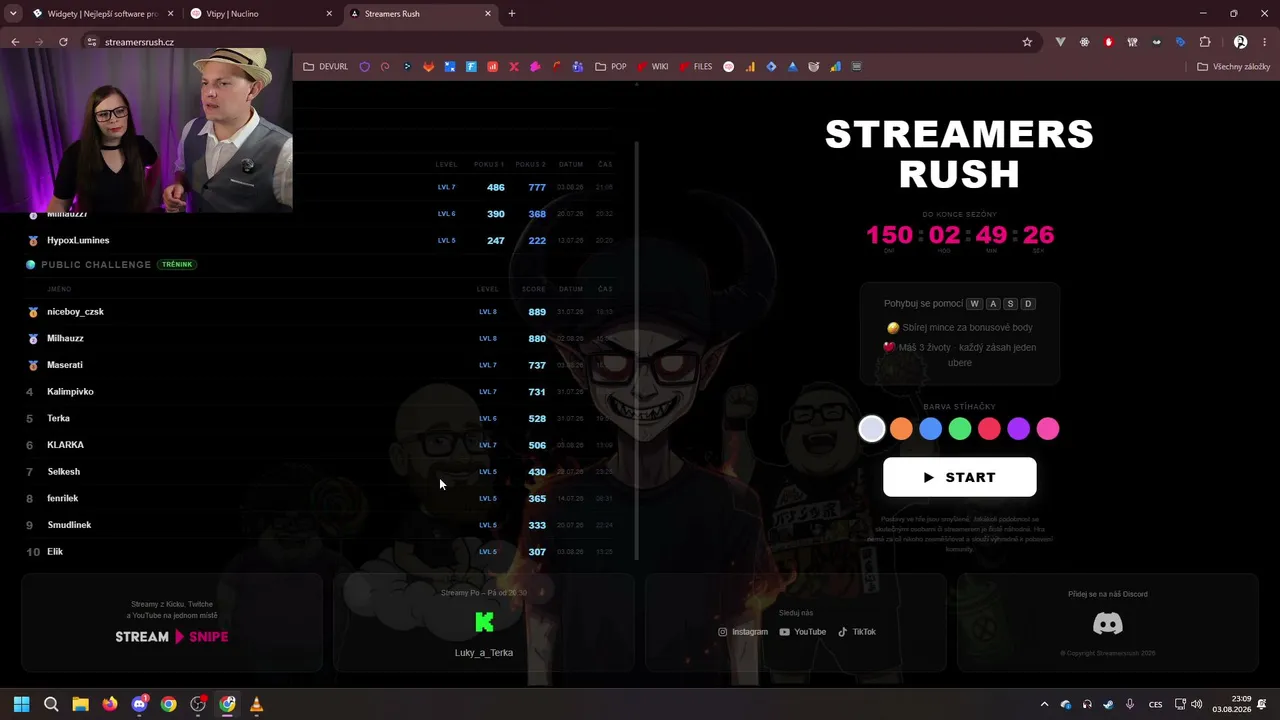This screenshot has height=720, width=1280.
Task: Click the Maserati leaderboard row name
Action: tap(65, 365)
